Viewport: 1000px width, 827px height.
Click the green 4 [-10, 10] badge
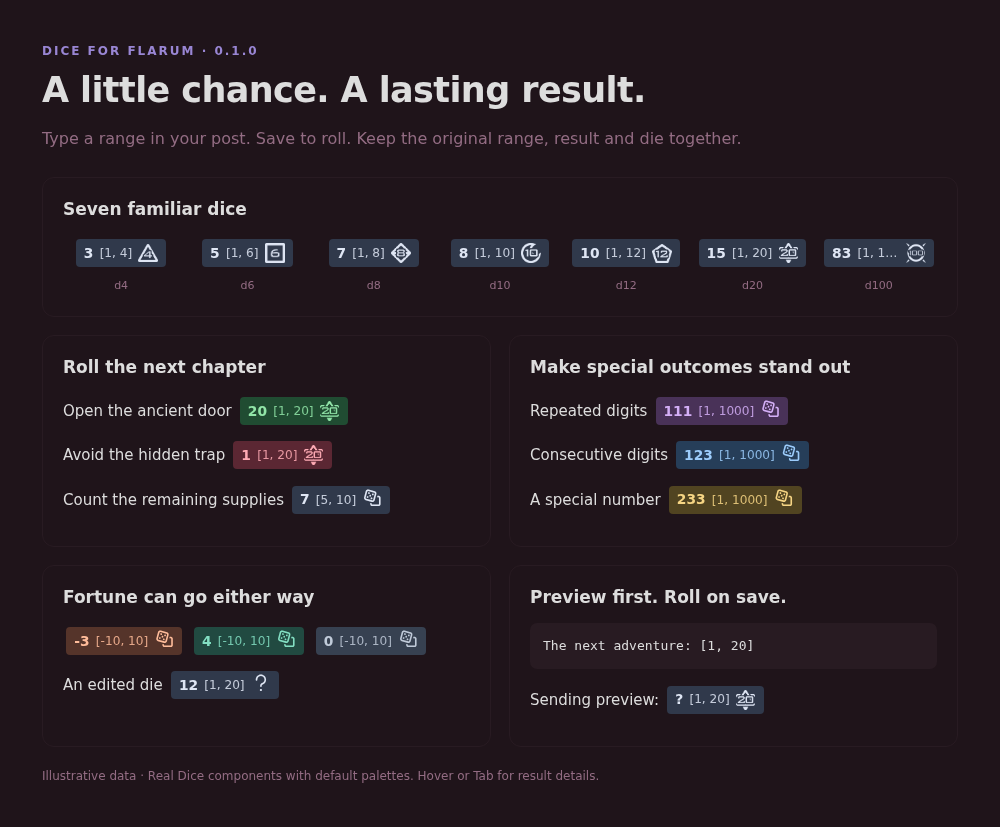click(249, 641)
